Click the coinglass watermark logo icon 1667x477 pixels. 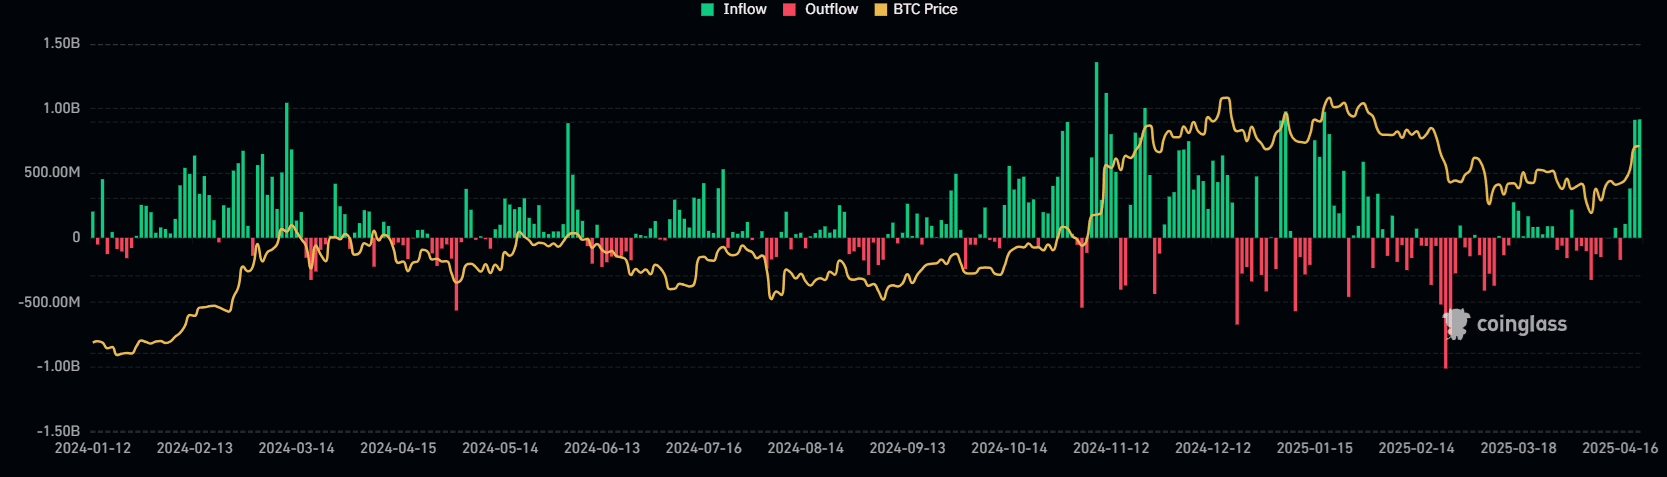pos(1456,323)
